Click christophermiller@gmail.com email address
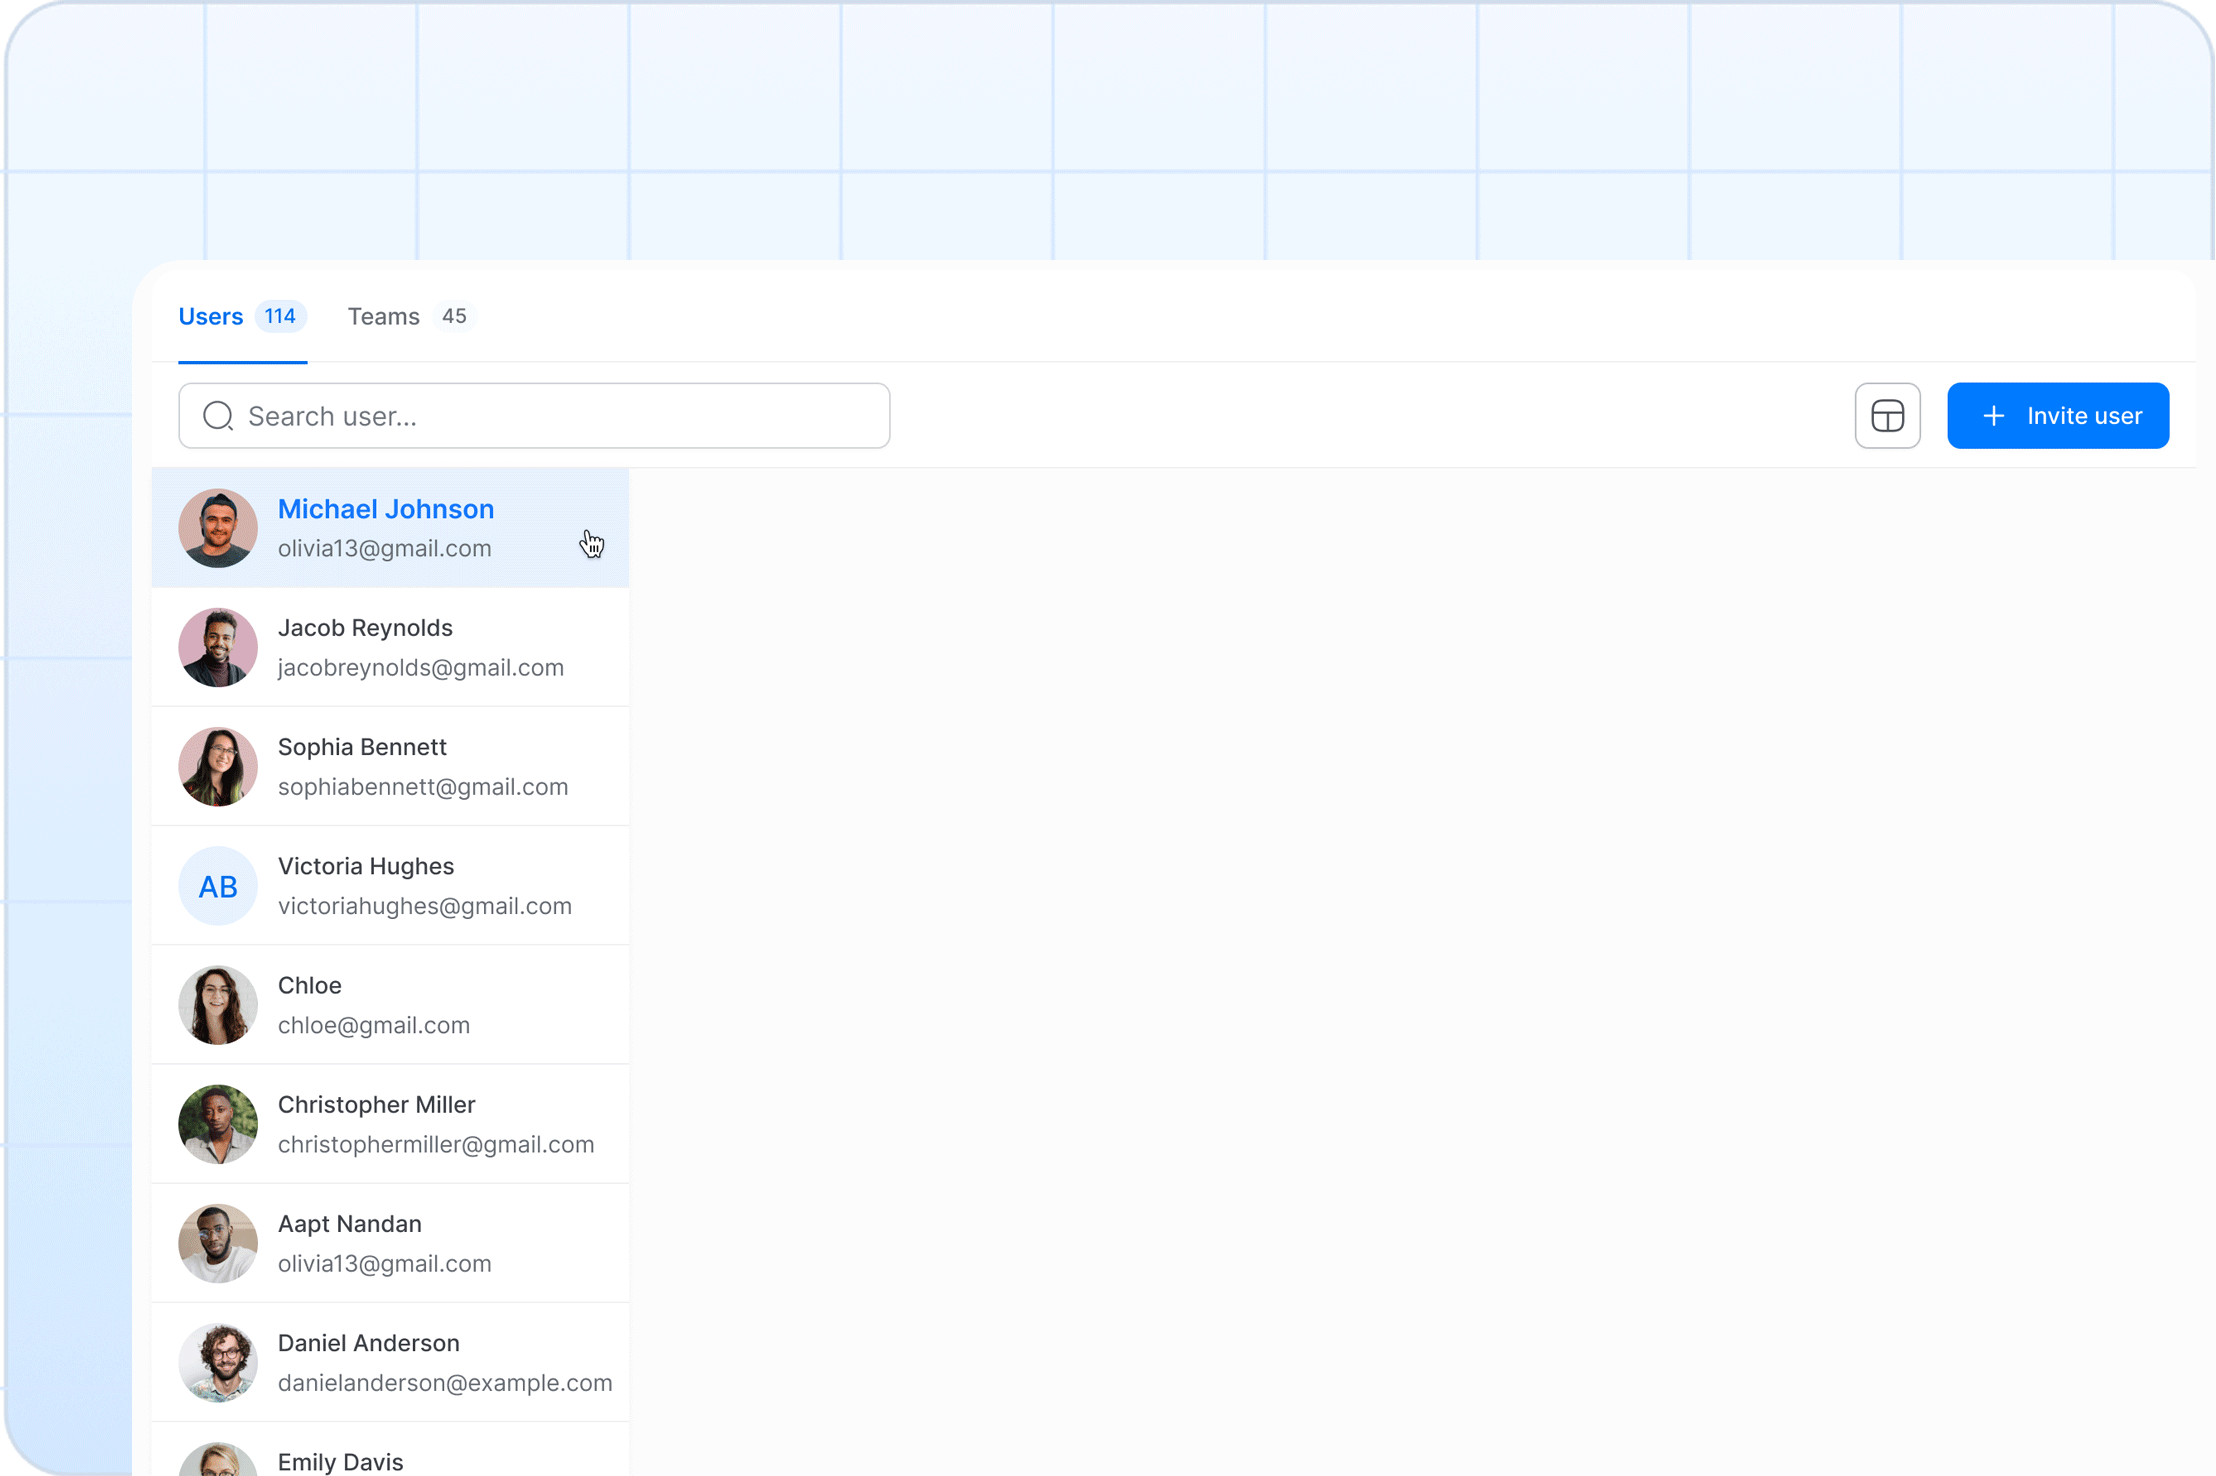 [436, 1144]
